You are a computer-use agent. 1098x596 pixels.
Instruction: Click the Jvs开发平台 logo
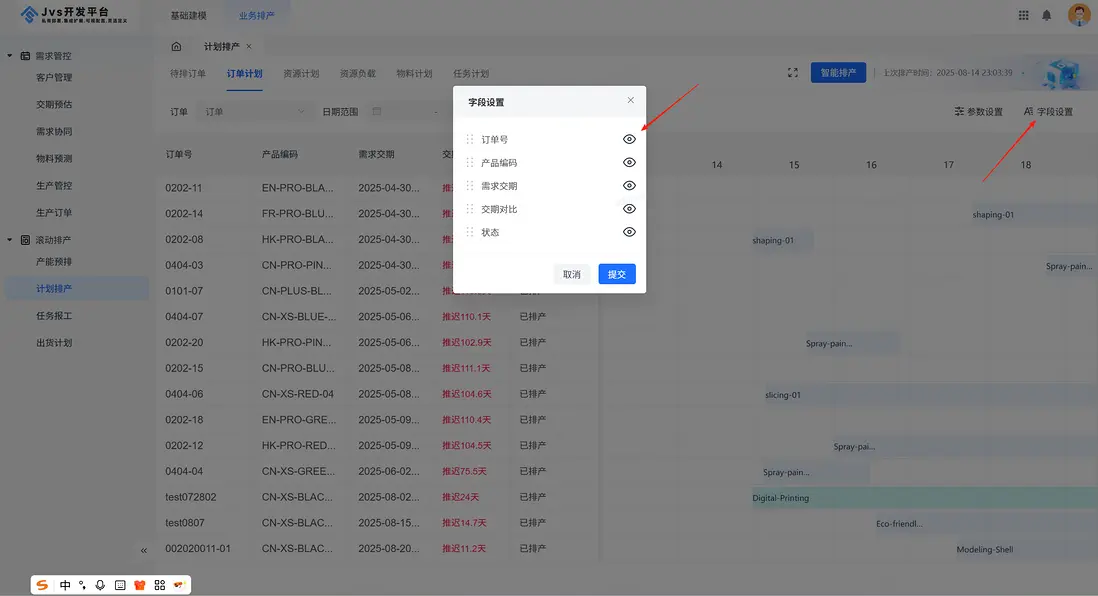point(74,15)
